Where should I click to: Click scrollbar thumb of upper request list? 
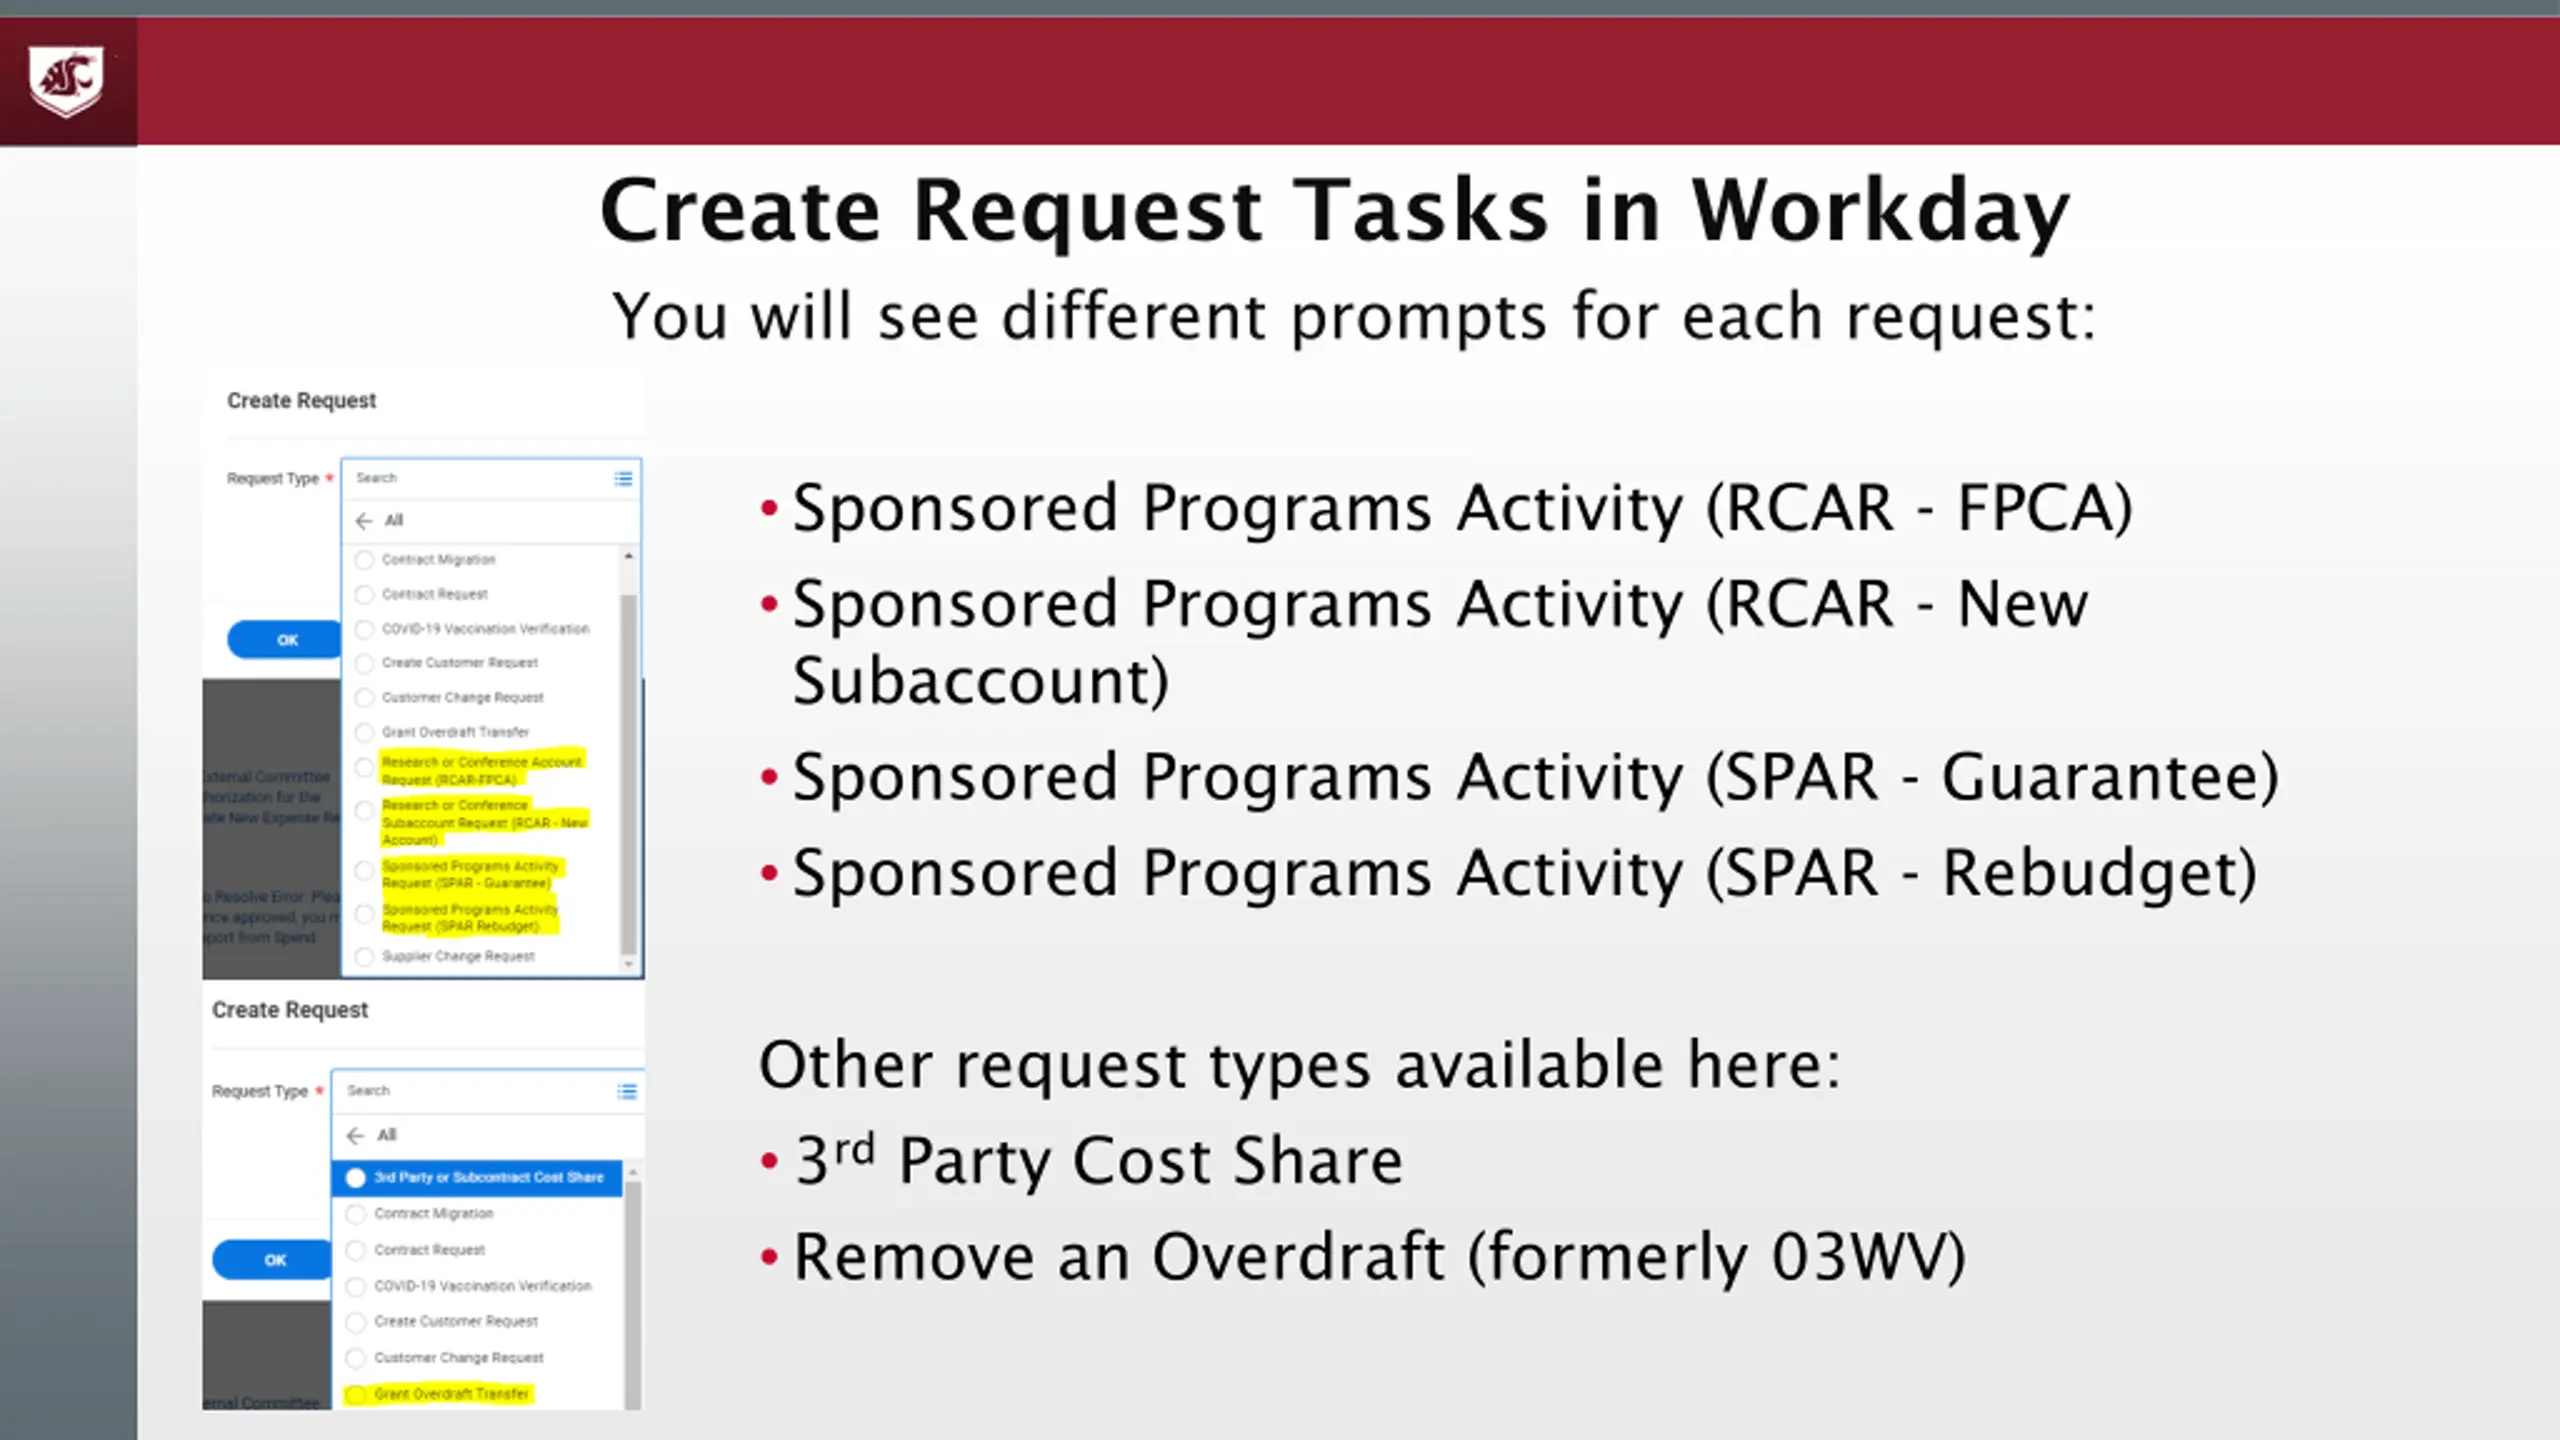[x=629, y=774]
